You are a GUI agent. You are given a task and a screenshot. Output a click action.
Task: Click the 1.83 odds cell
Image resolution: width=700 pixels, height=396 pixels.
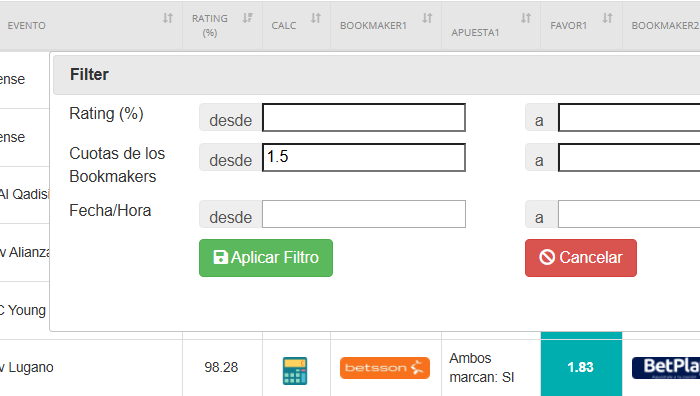coord(581,367)
